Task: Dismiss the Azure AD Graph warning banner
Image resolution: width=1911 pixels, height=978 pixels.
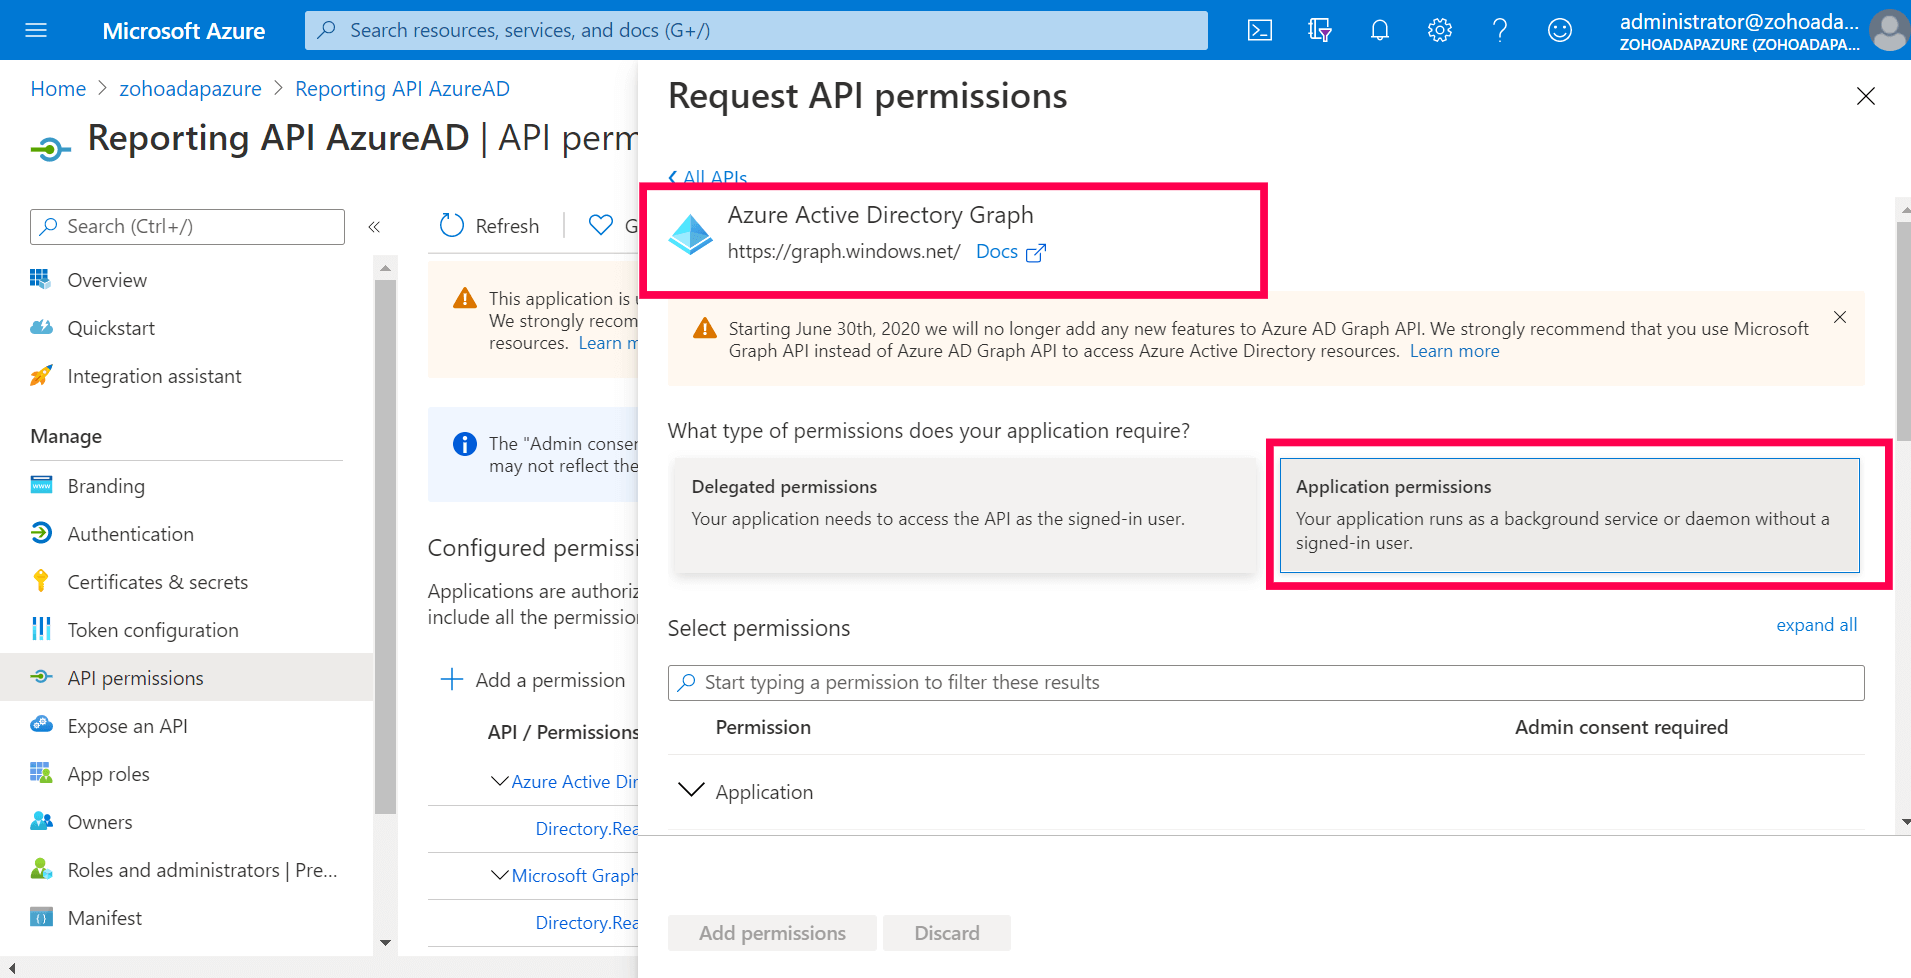Action: [1840, 317]
